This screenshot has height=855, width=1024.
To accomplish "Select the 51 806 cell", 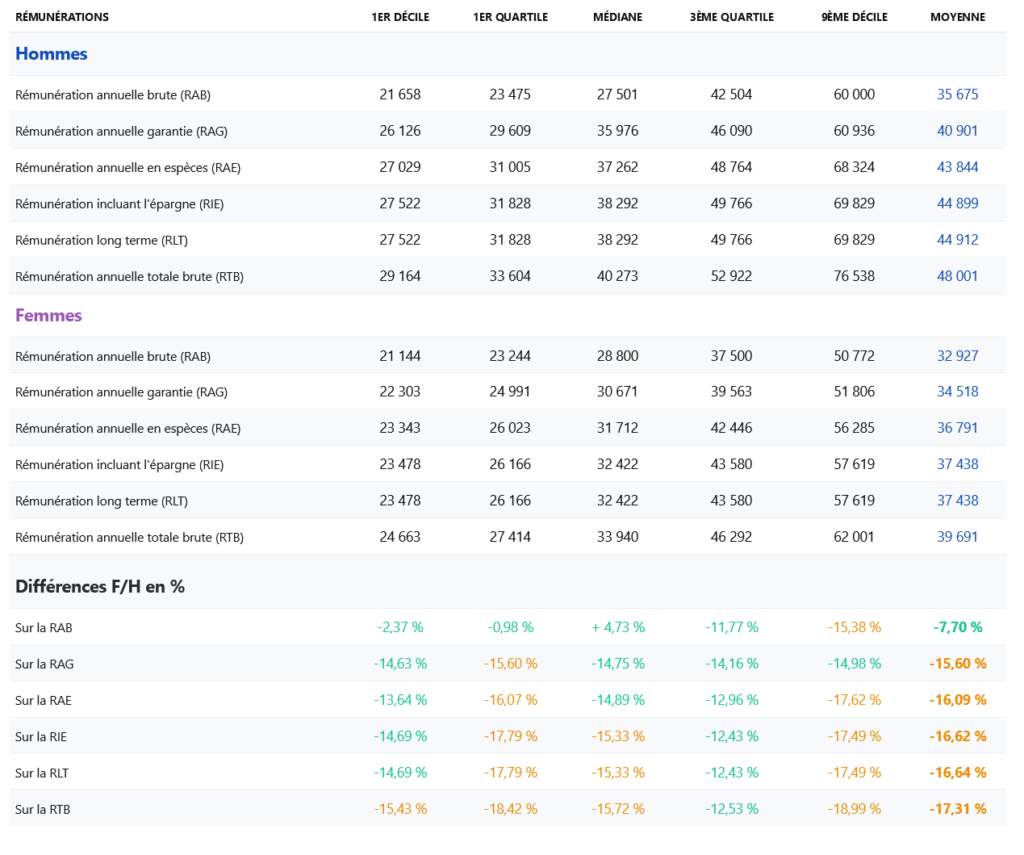I will pos(854,391).
